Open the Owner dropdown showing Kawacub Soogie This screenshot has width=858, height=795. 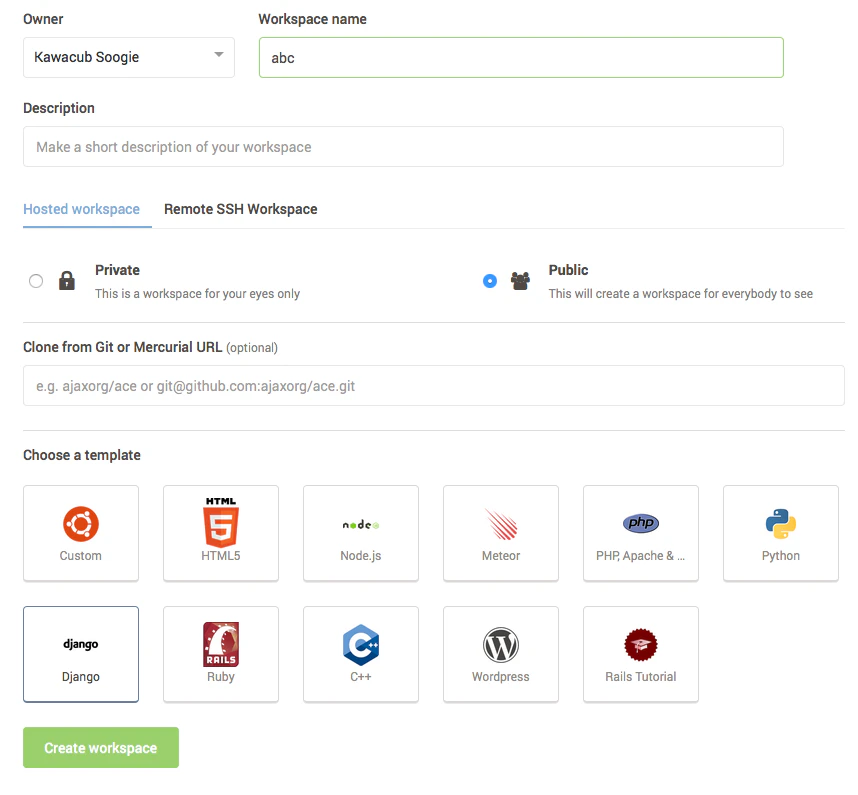(x=129, y=57)
